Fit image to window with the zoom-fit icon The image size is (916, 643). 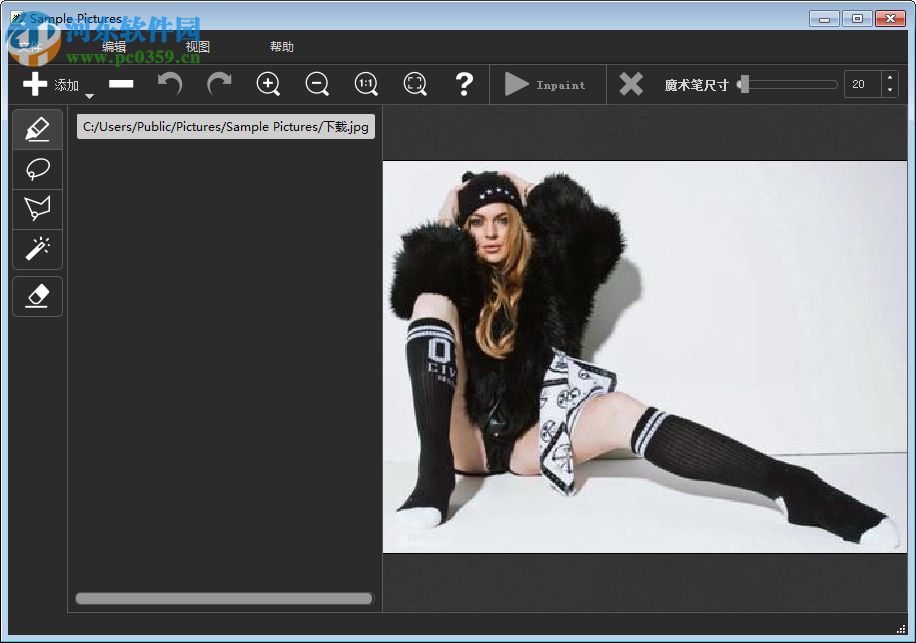pos(415,85)
